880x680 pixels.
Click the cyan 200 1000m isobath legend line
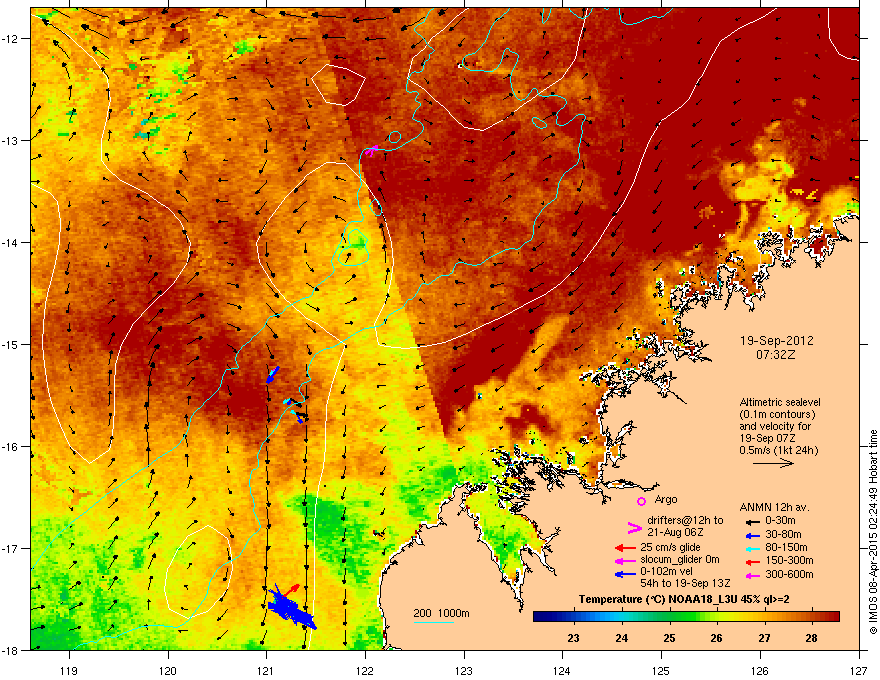pos(433,622)
